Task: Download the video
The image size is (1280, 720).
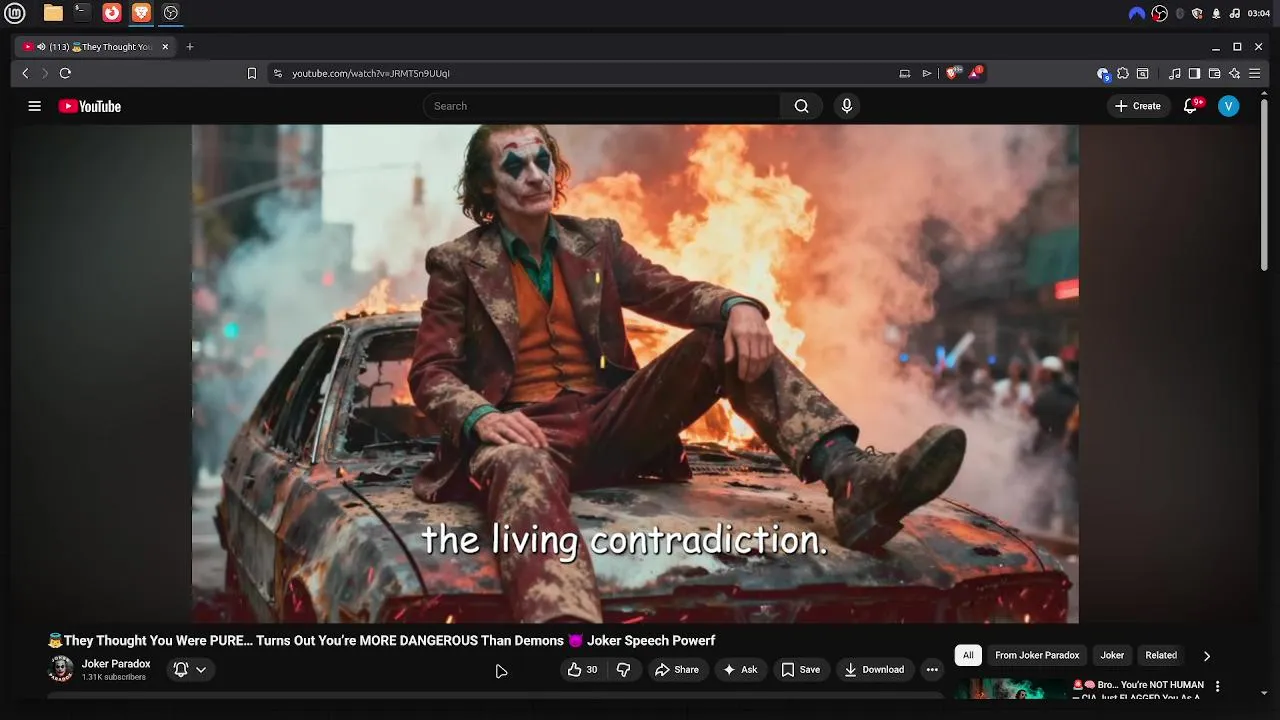Action: (874, 670)
